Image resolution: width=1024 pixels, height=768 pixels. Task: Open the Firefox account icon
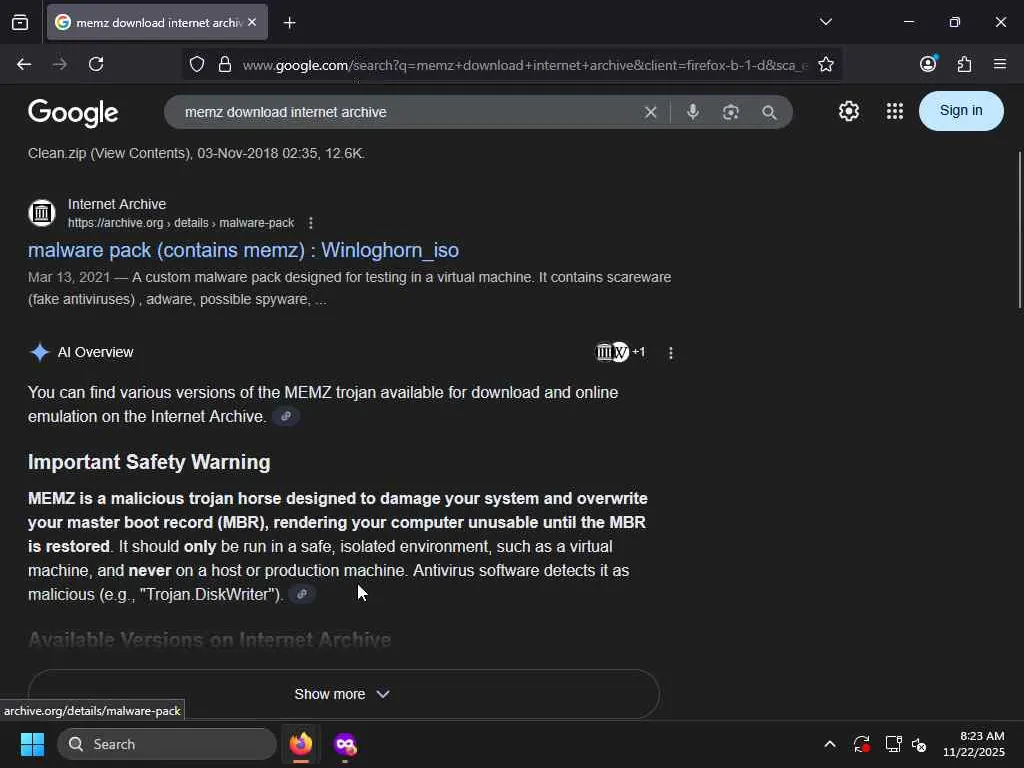pos(928,63)
